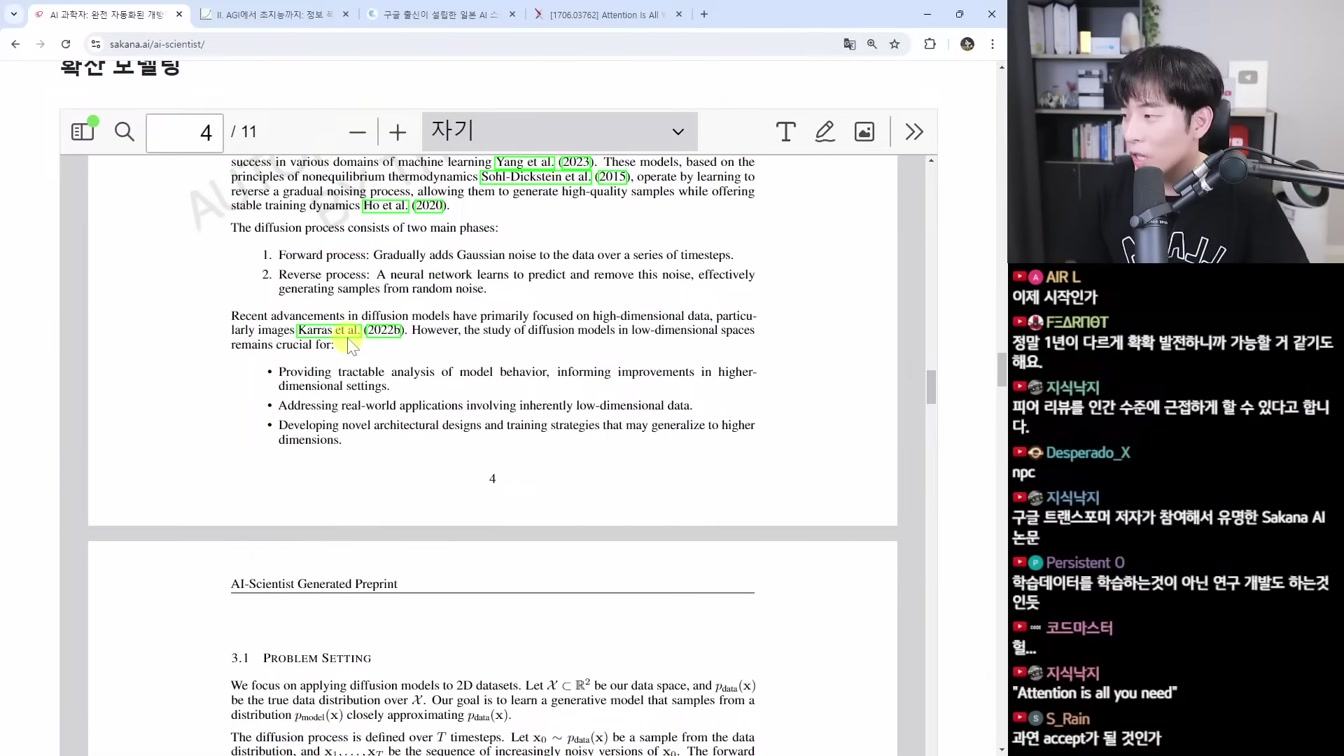
Task: Click the page number input field
Action: 184,132
